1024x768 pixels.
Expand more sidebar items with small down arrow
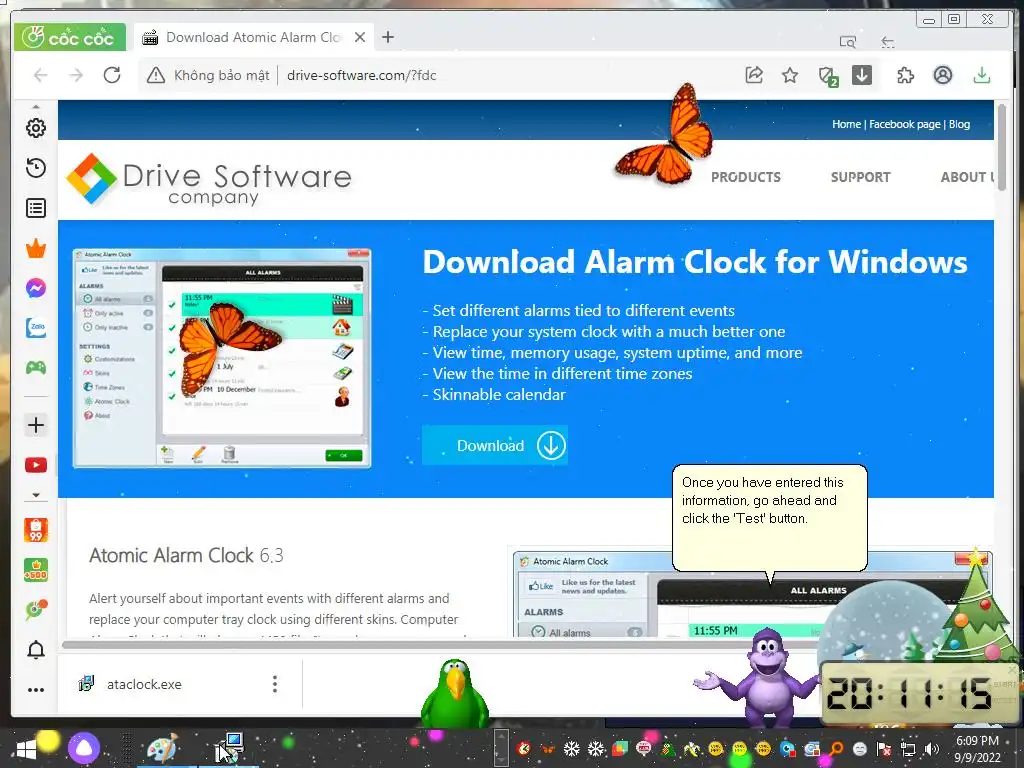[36, 495]
